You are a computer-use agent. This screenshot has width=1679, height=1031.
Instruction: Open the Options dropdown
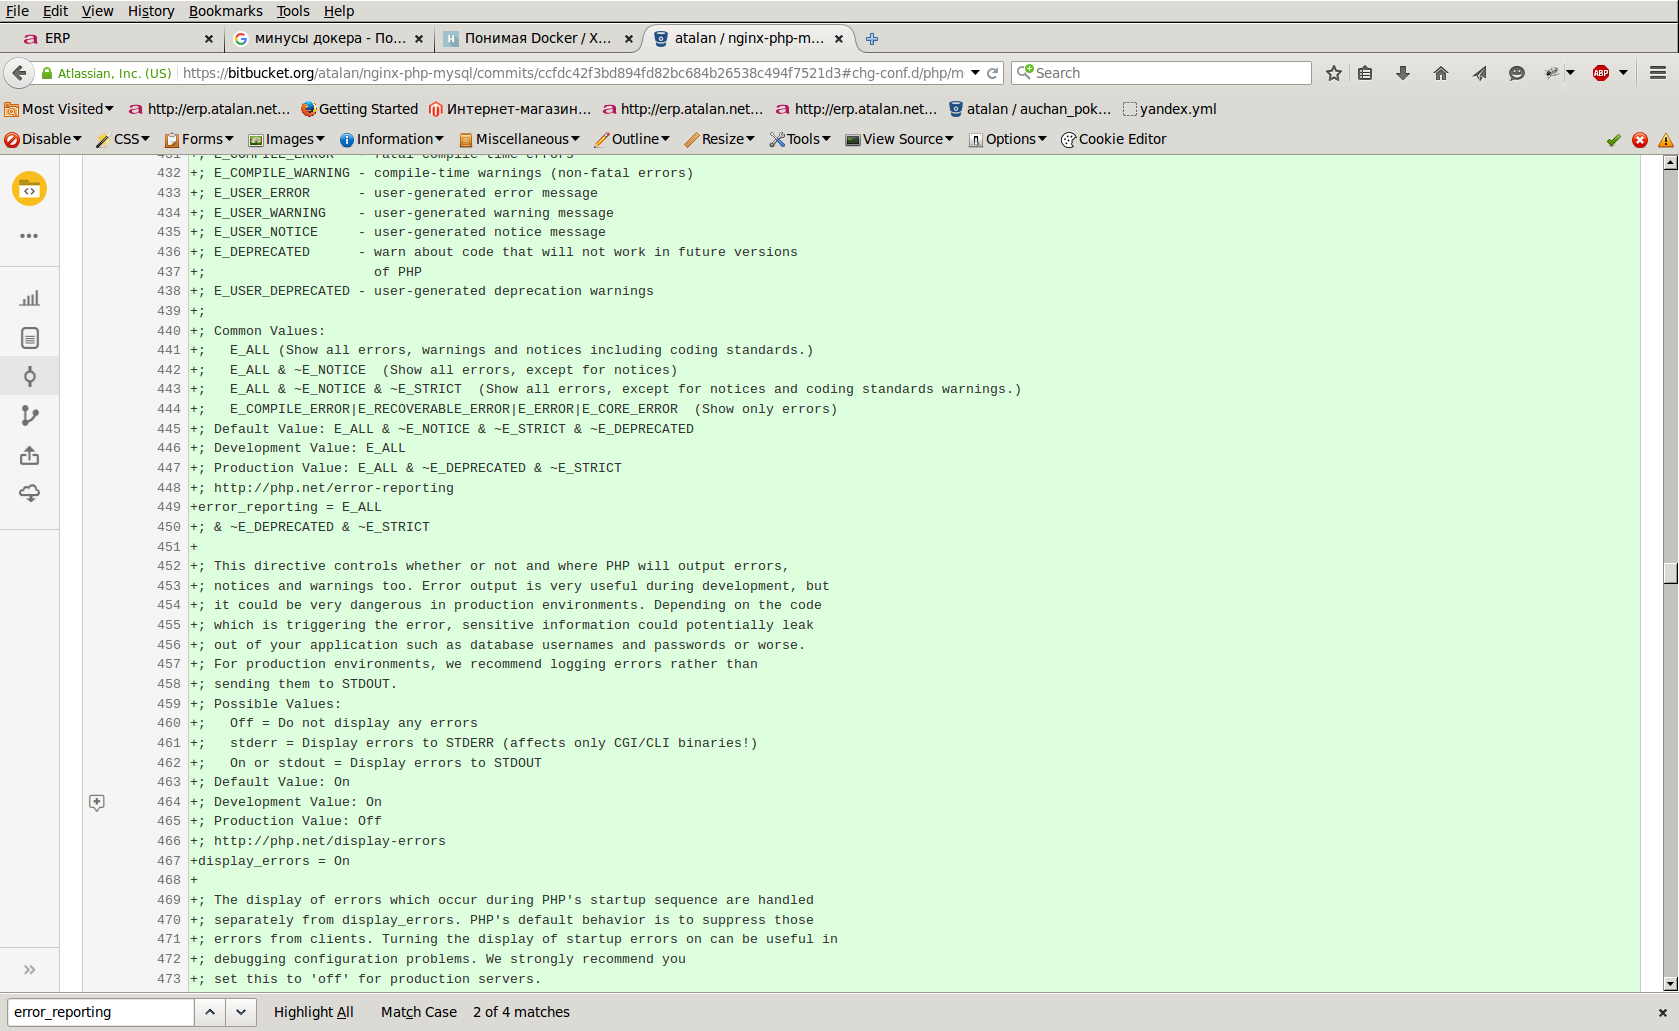[x=1007, y=139]
